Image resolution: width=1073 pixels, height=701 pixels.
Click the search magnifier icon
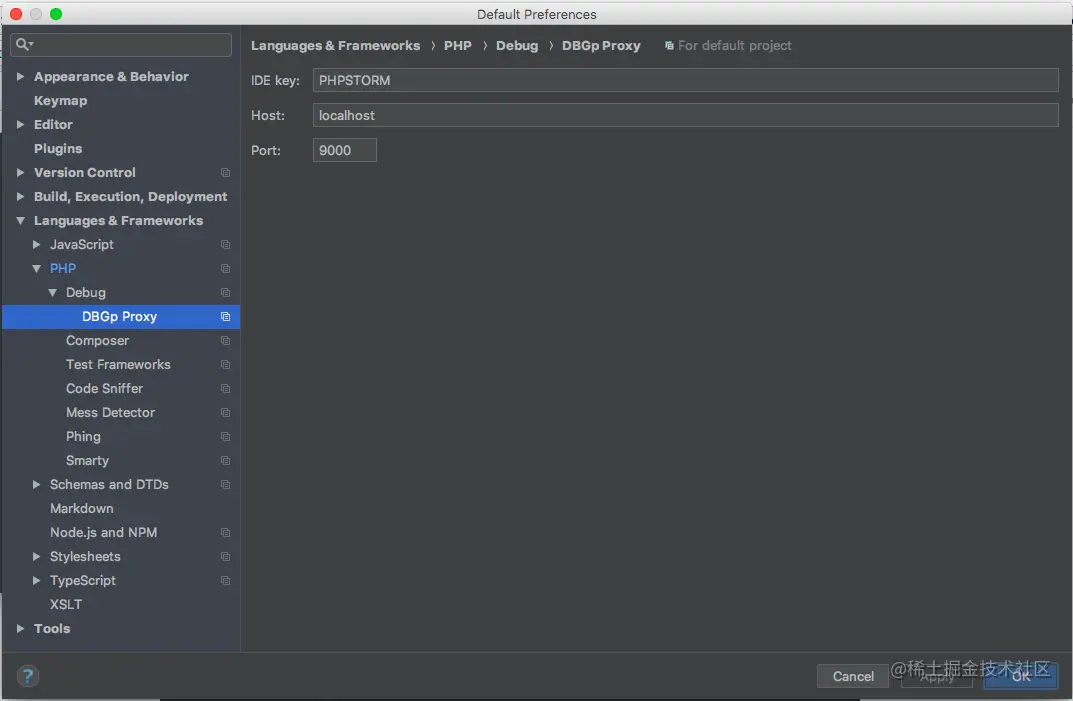click(24, 44)
